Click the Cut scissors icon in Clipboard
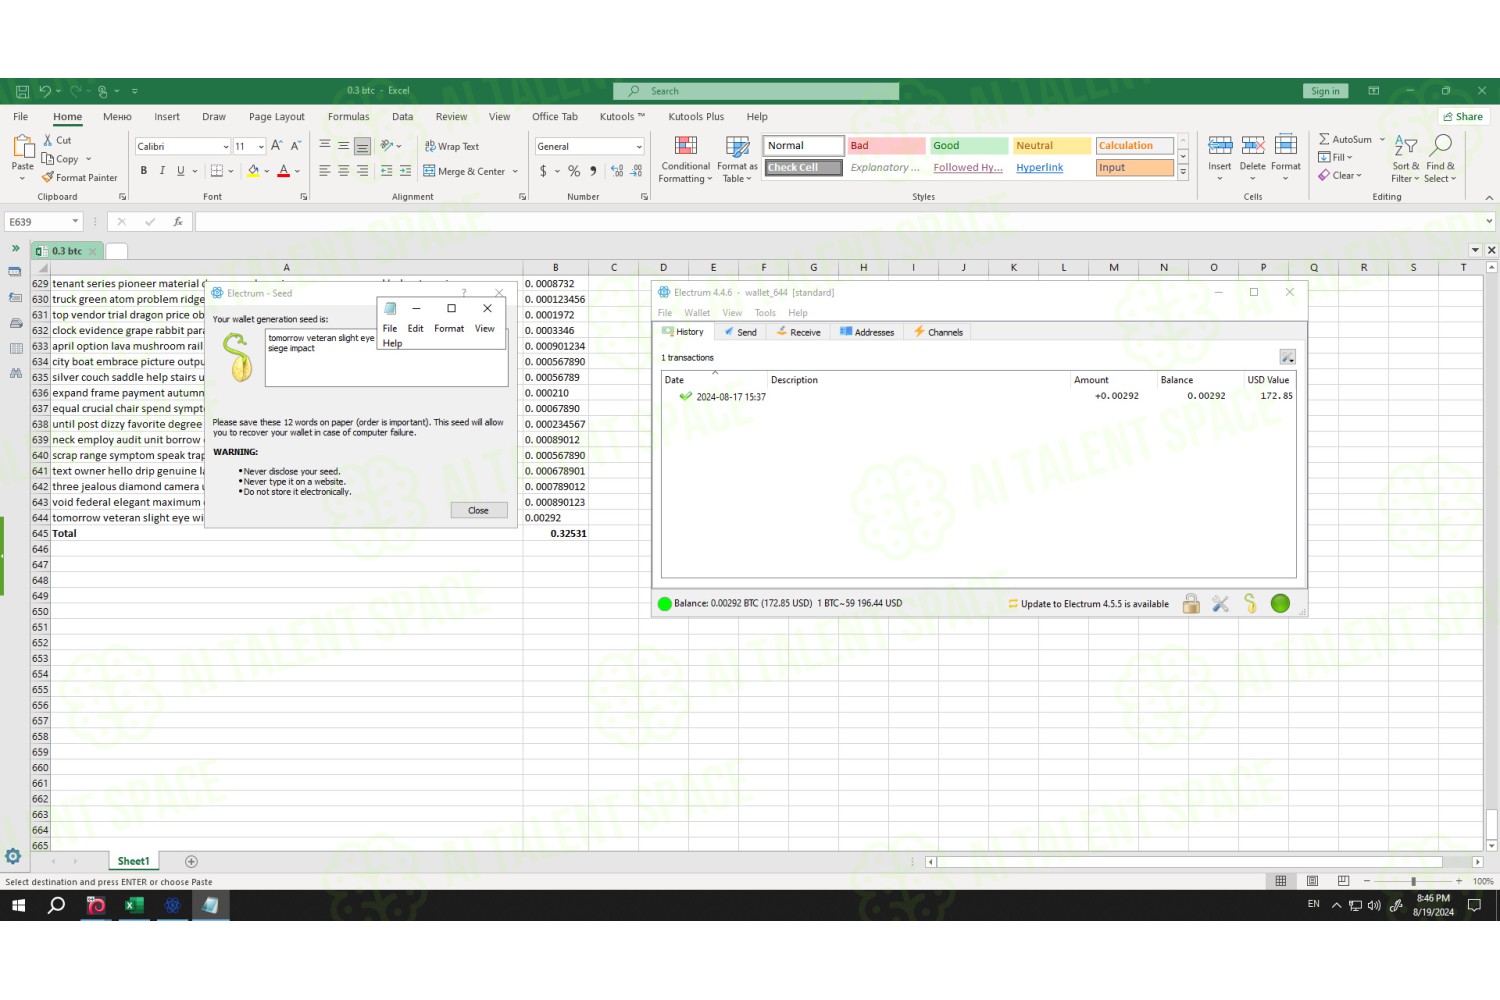The height and width of the screenshot is (1000, 1500). point(47,140)
